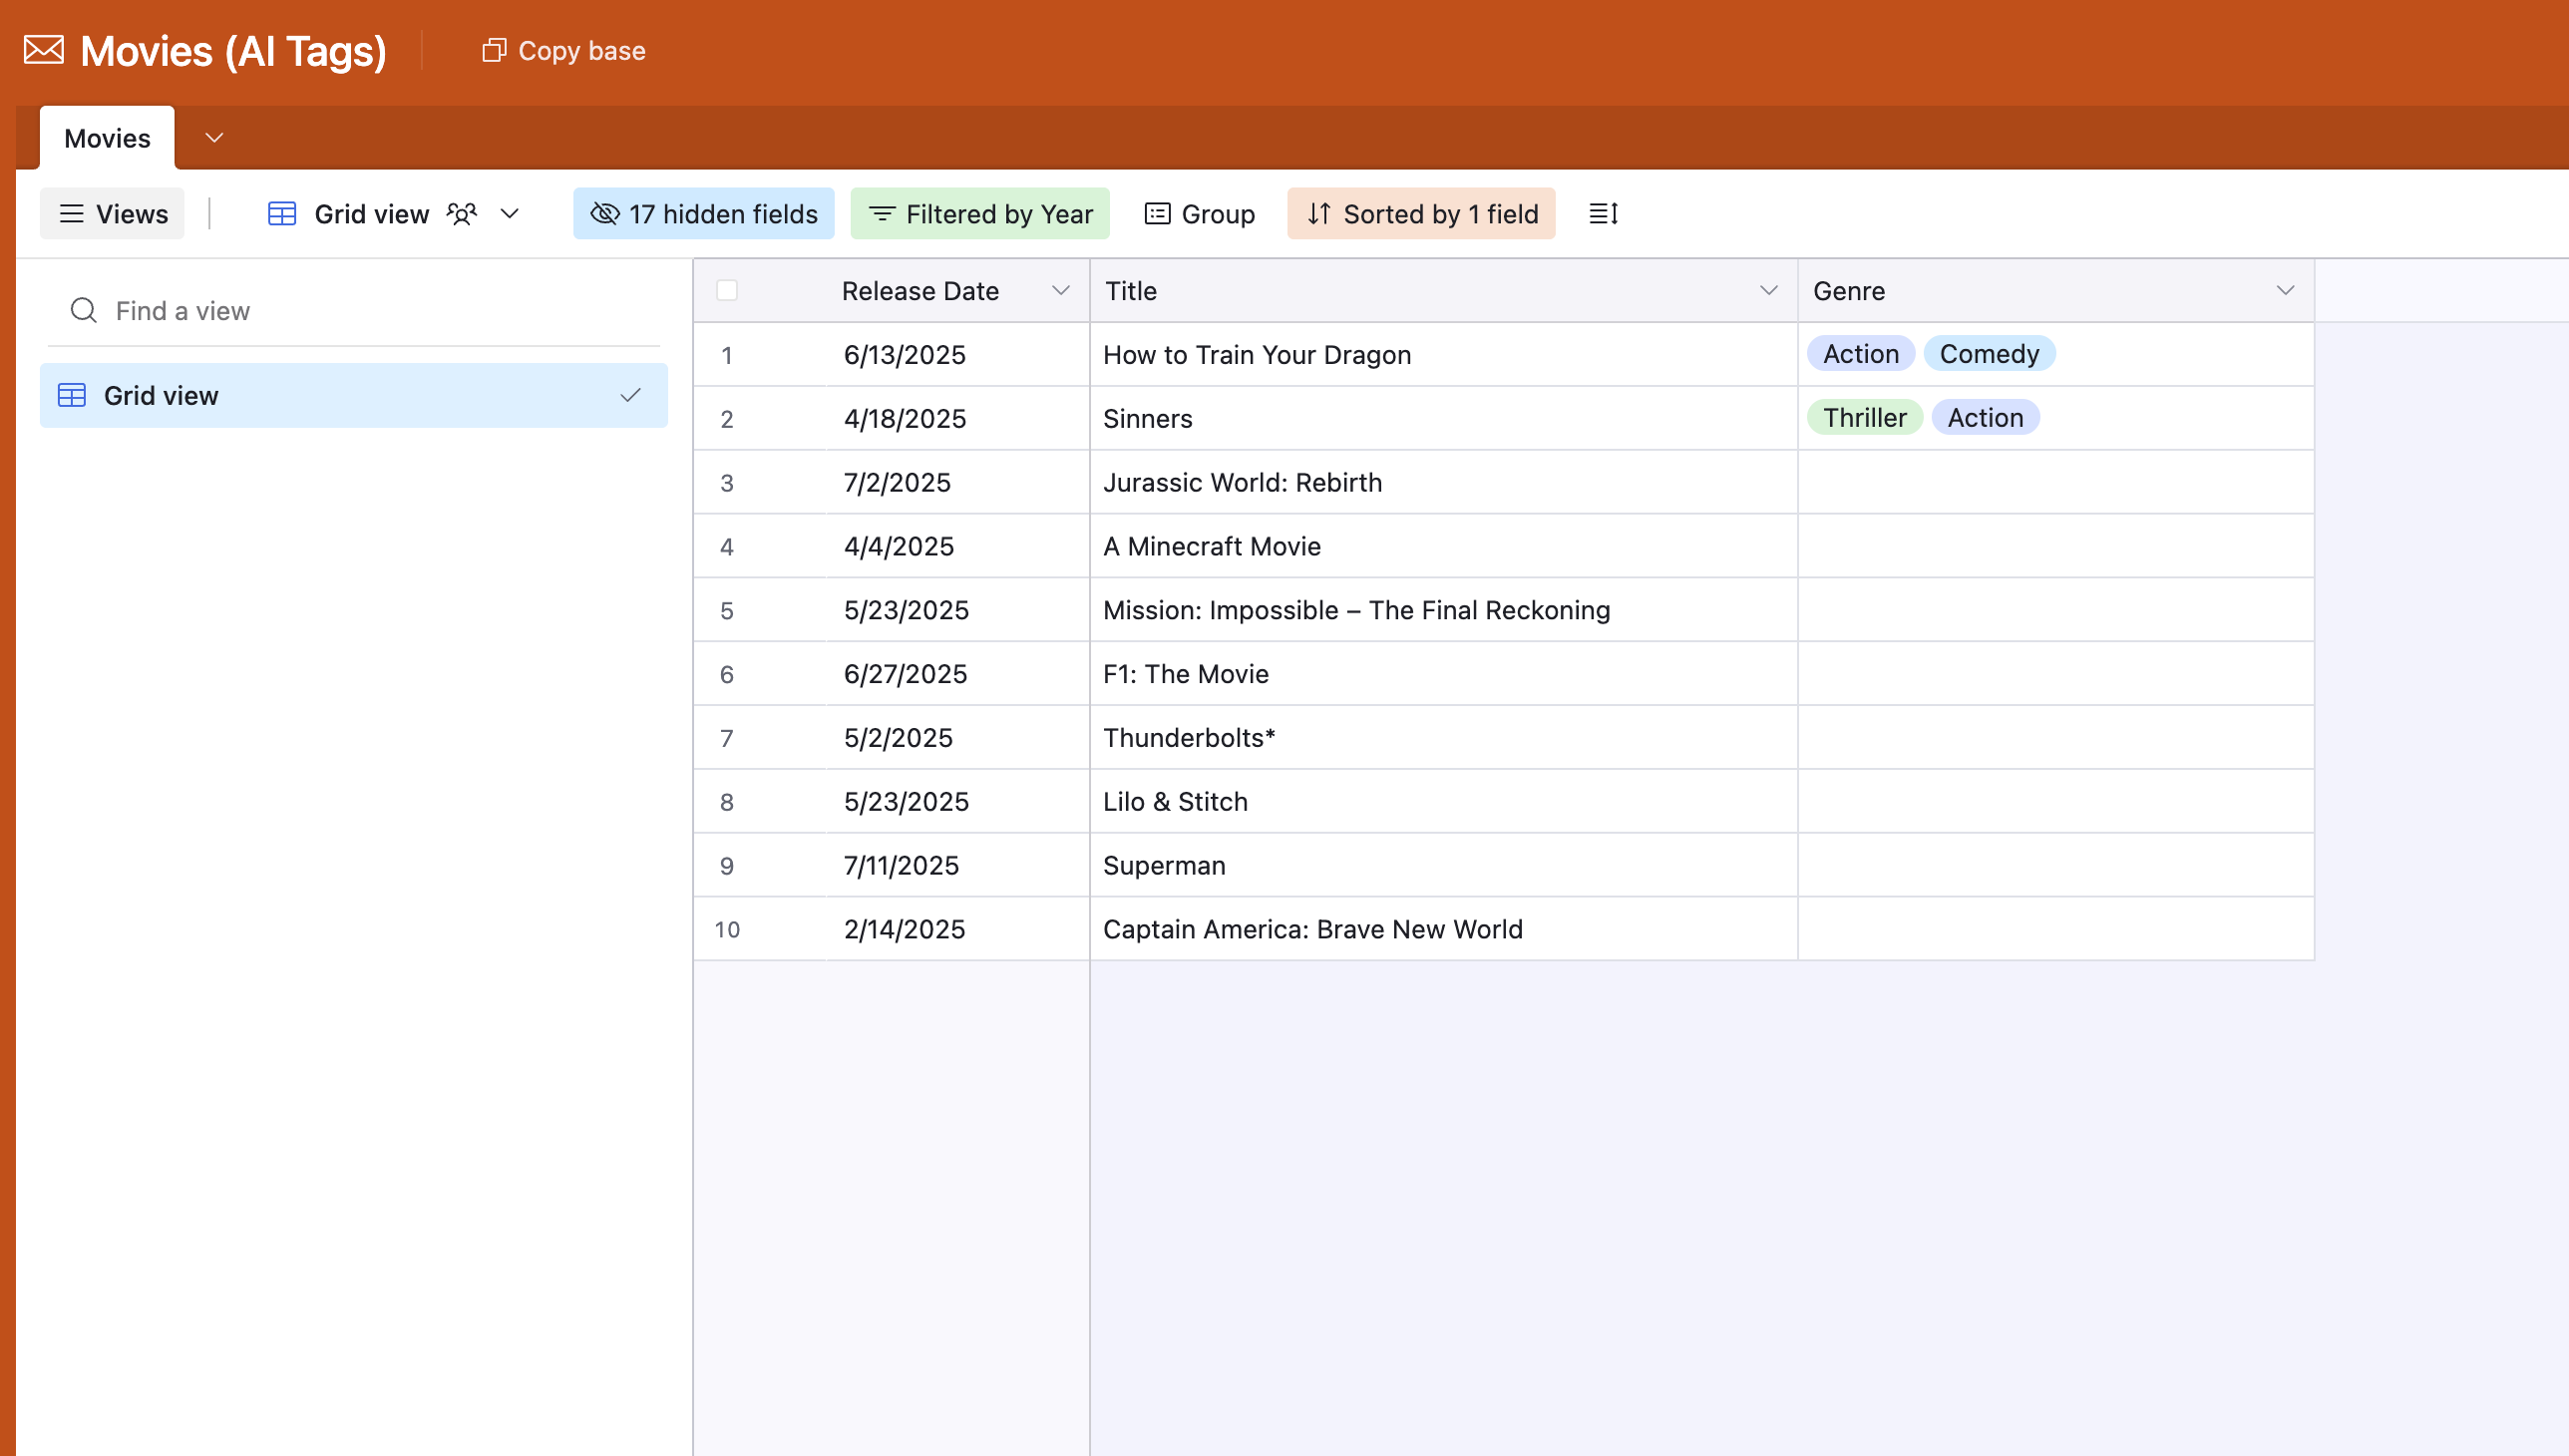Click the 4/18/2025 release date cell
The height and width of the screenshot is (1456, 2569).
click(958, 419)
